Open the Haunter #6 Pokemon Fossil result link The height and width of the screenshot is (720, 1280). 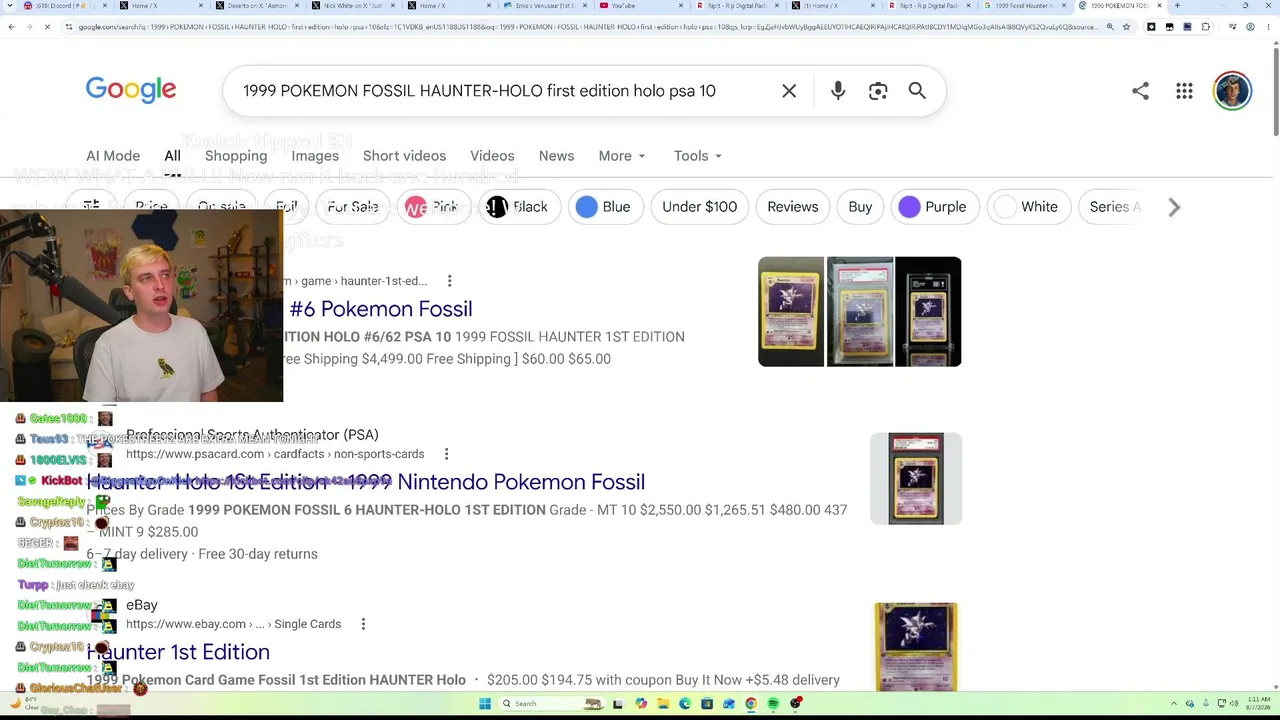pos(380,309)
